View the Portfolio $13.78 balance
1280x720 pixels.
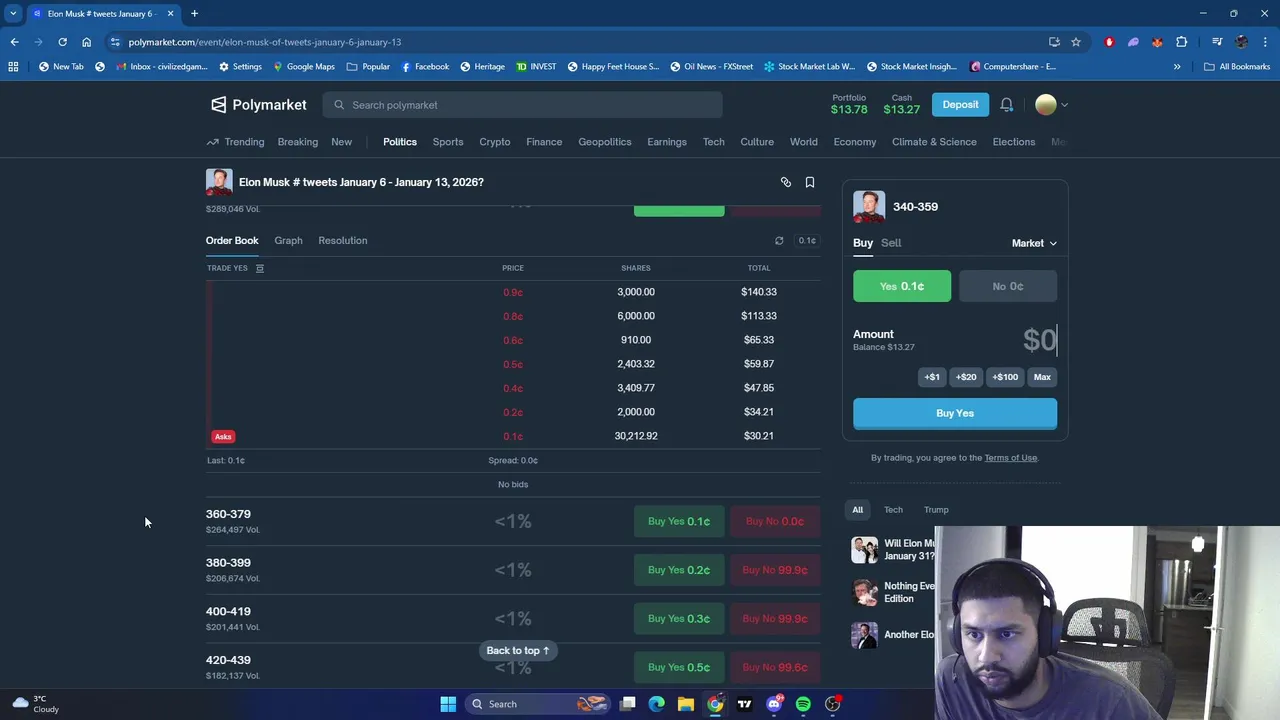pyautogui.click(x=849, y=104)
